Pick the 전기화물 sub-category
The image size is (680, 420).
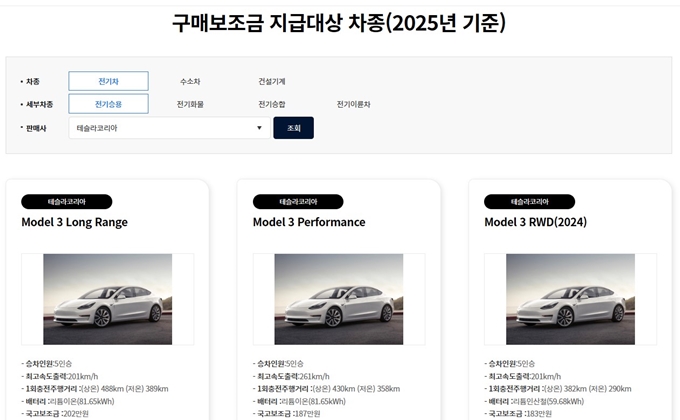[x=190, y=104]
